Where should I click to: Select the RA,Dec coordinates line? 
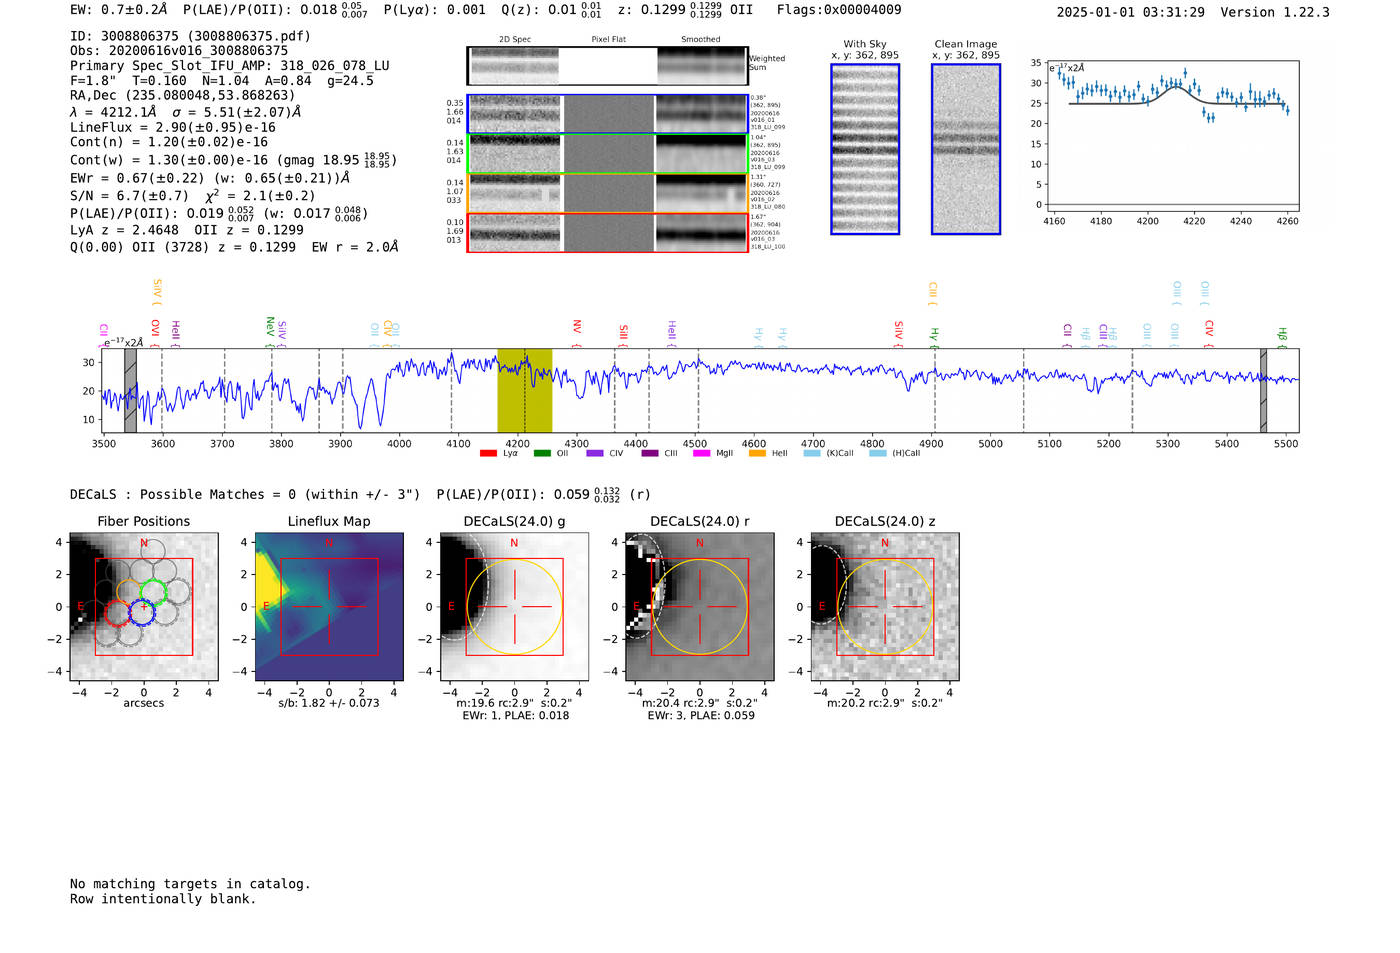tap(183, 95)
